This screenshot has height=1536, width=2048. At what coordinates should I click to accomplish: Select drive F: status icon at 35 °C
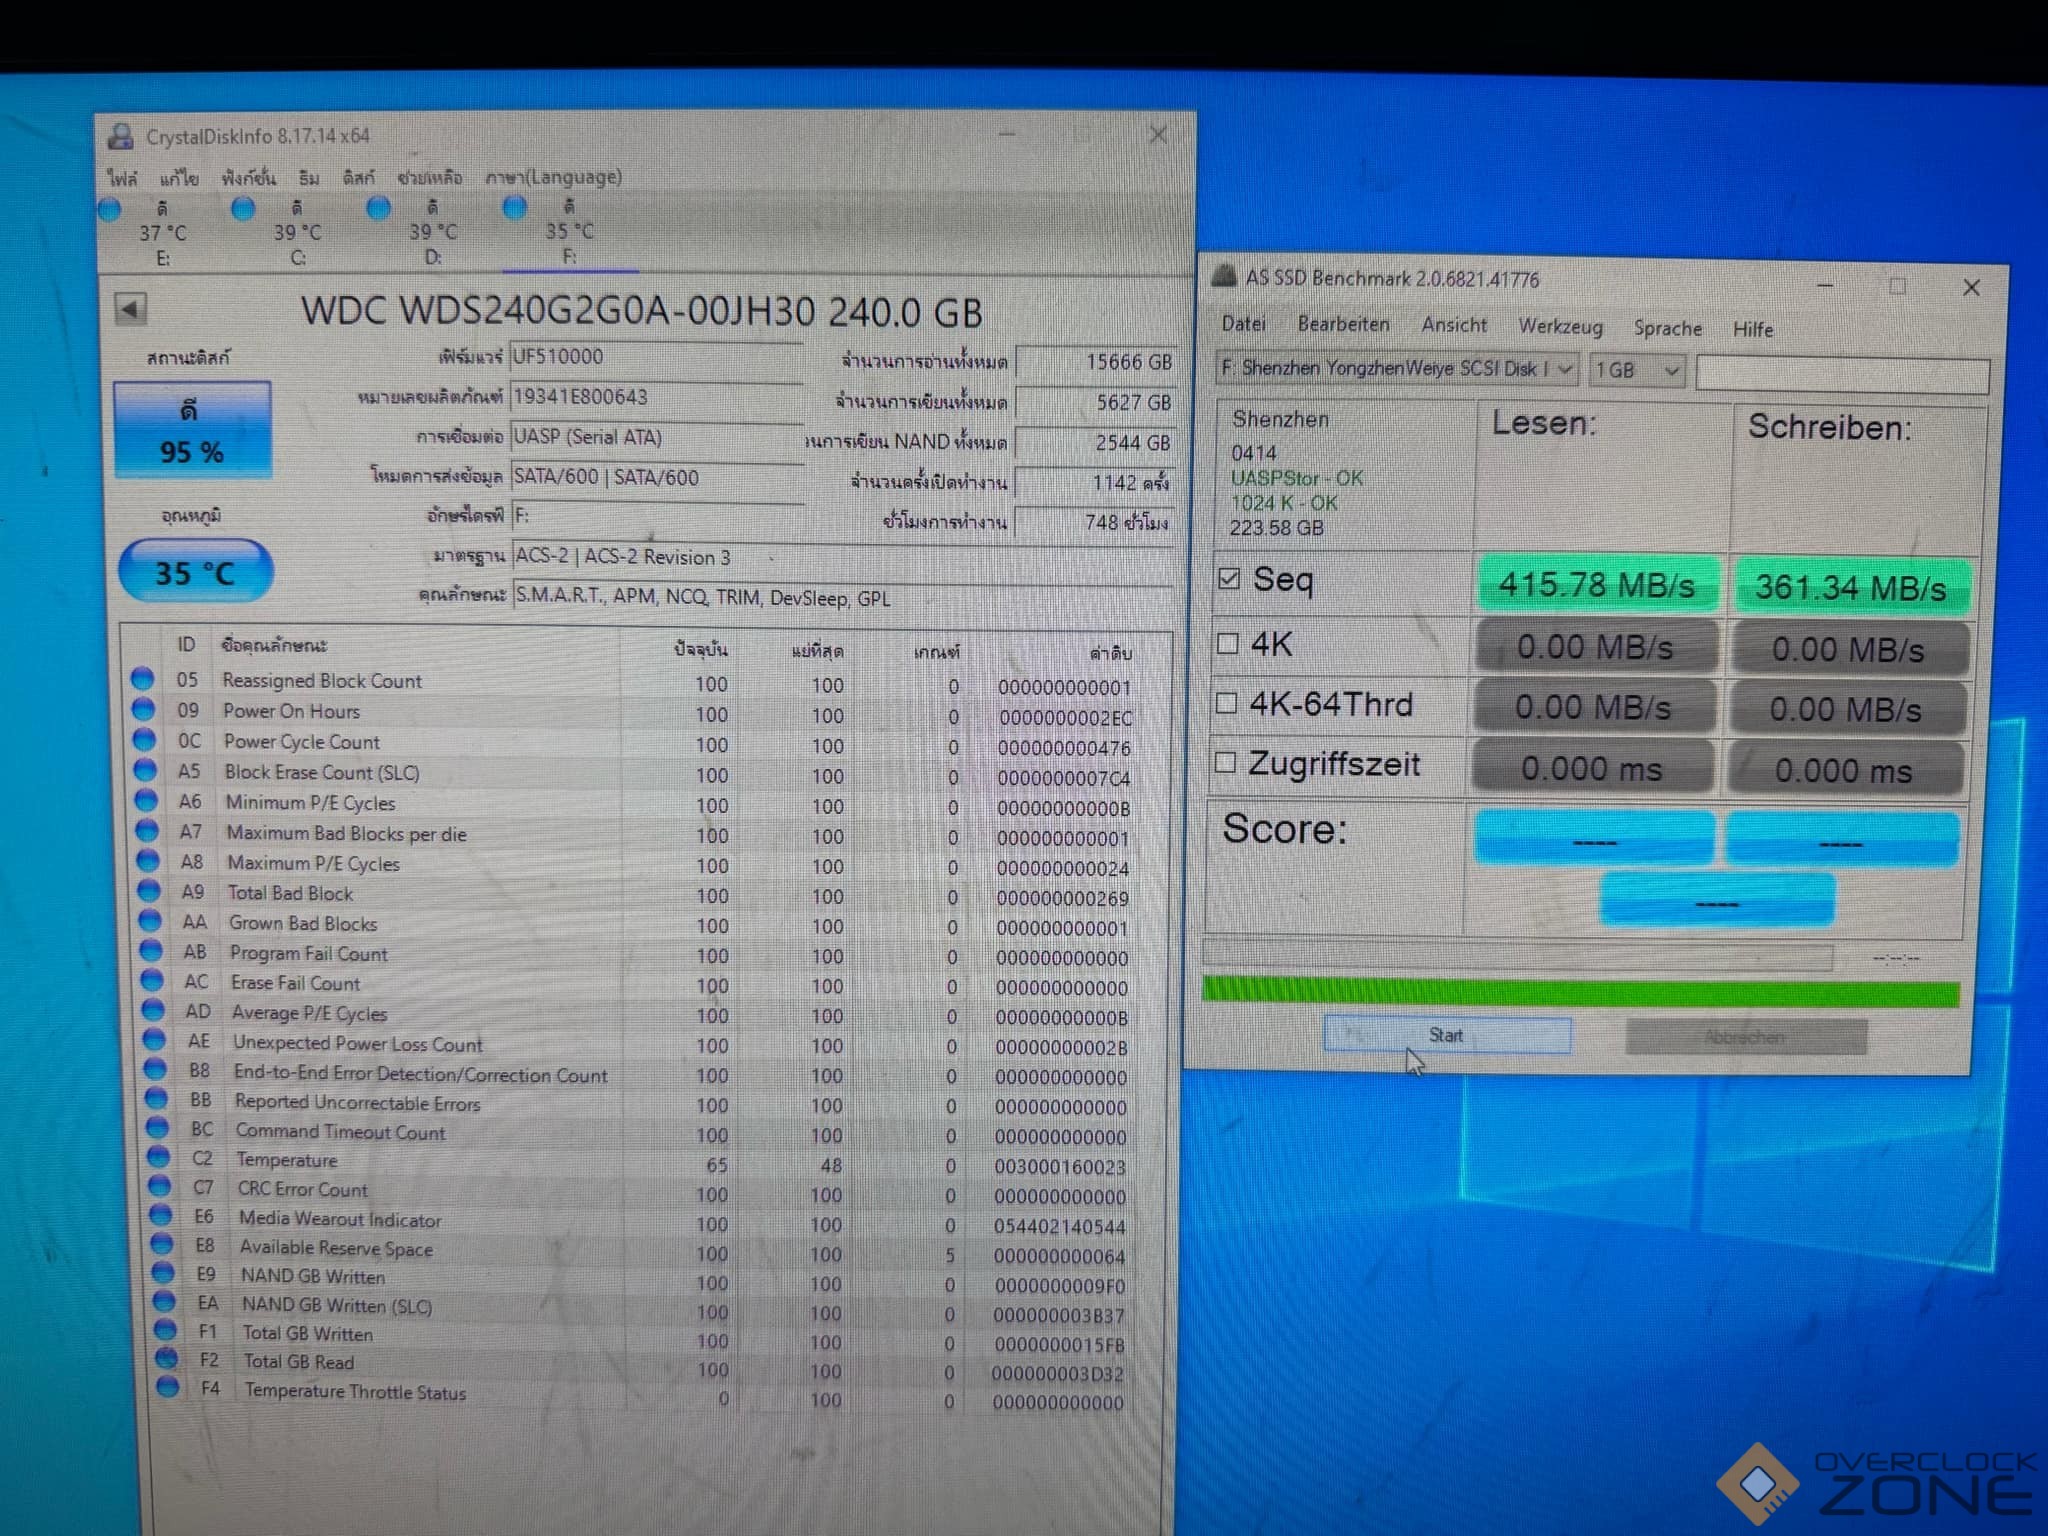(515, 207)
